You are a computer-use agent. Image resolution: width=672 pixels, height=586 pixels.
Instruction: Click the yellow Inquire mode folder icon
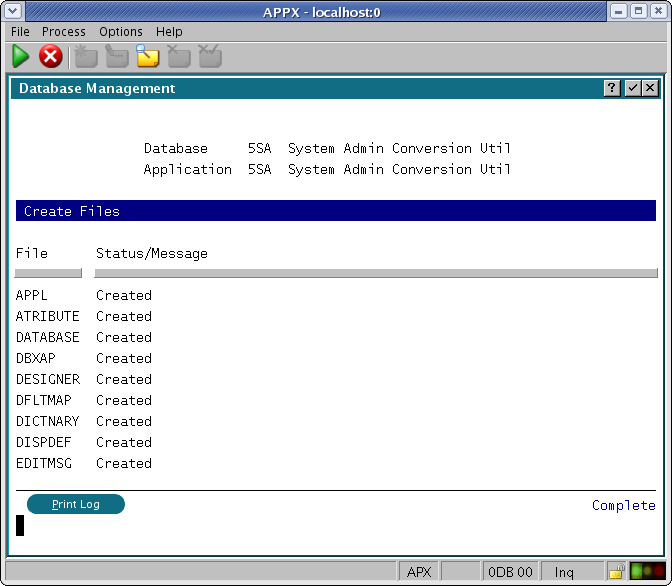(148, 57)
